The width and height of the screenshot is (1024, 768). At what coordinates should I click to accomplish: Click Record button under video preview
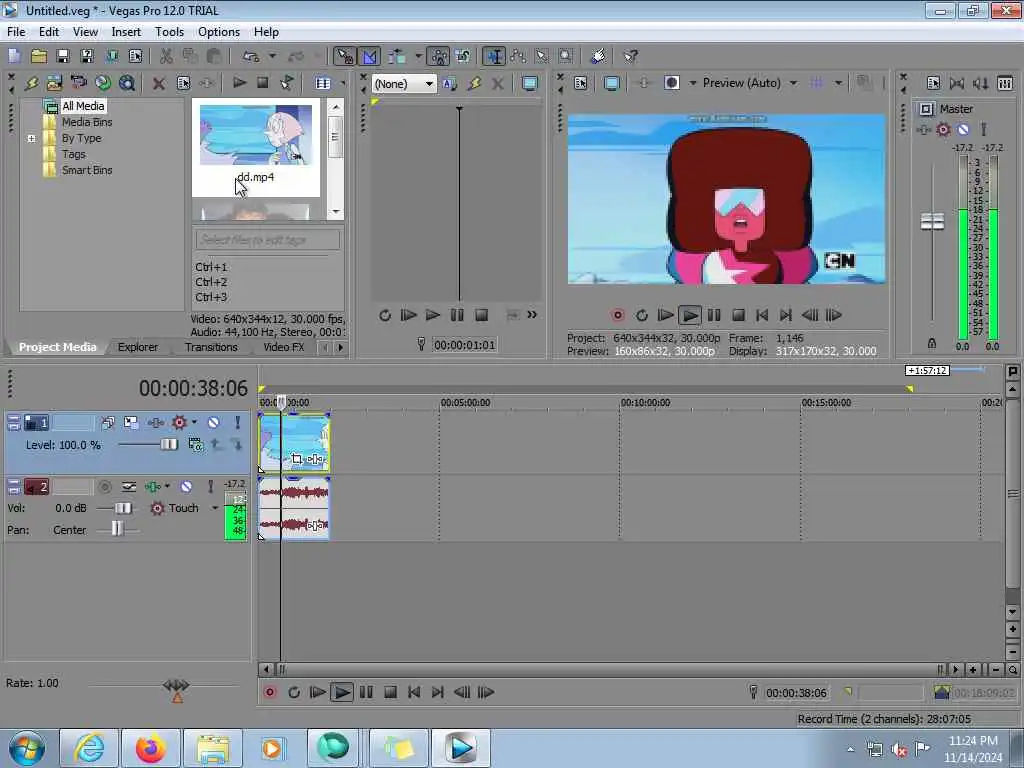pyautogui.click(x=617, y=315)
